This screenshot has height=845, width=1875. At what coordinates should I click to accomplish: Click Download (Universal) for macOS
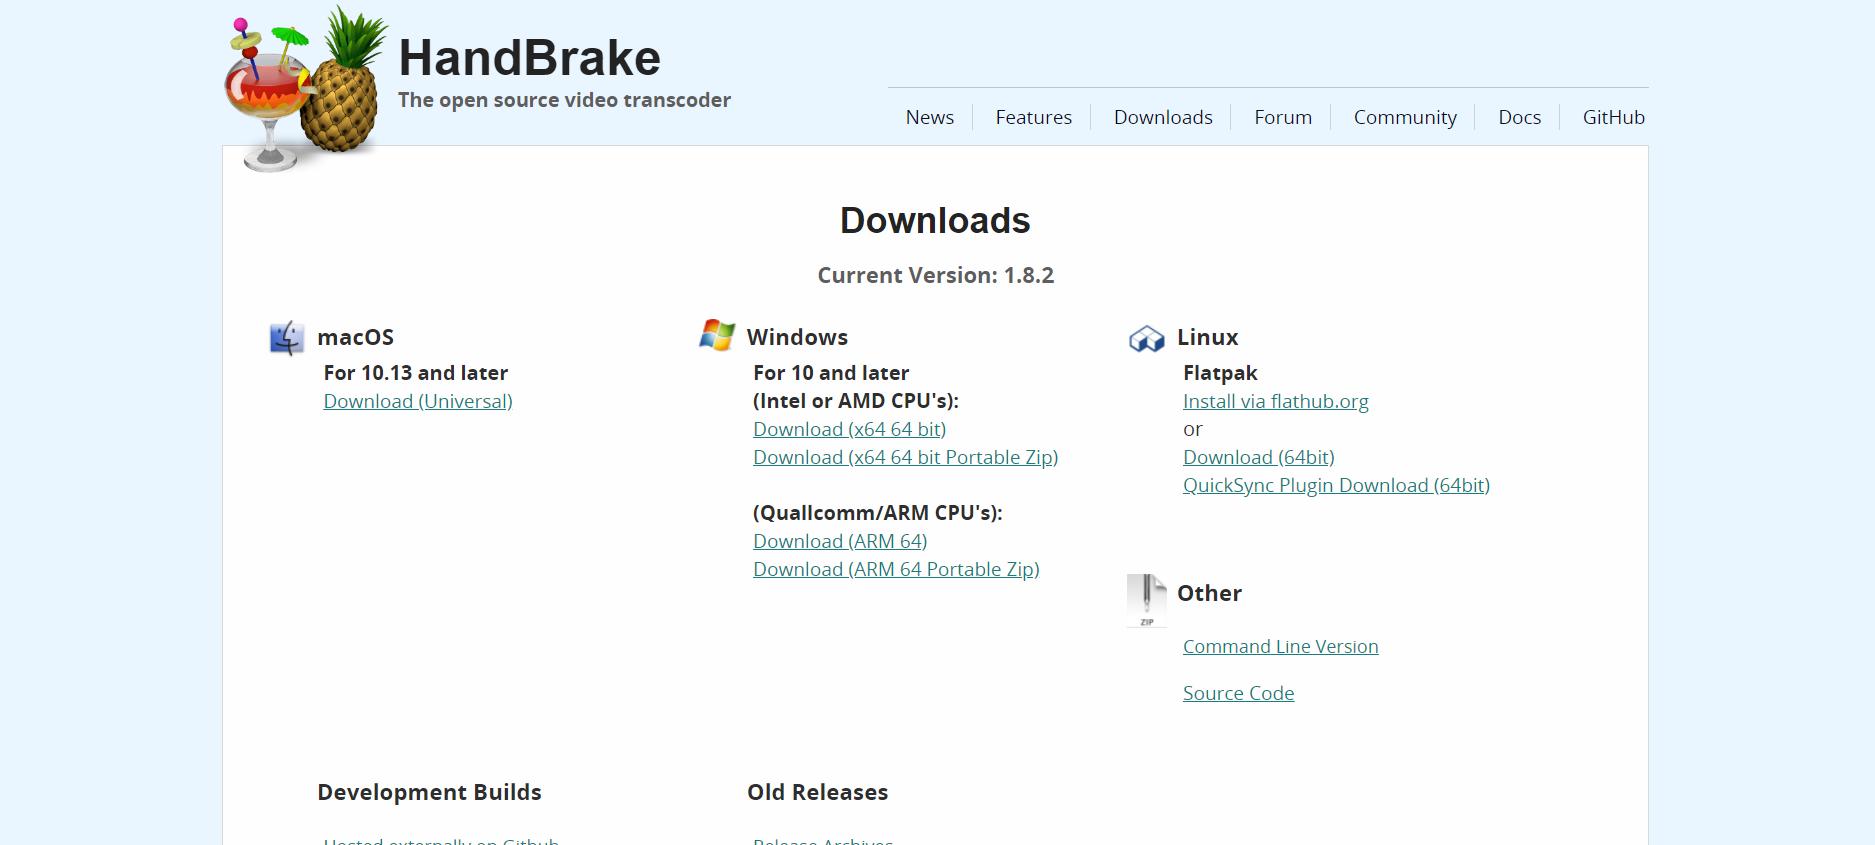[418, 401]
